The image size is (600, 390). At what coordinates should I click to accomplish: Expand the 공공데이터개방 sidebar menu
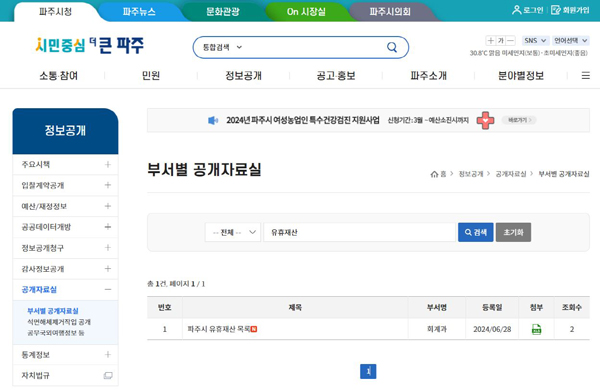tap(108, 227)
